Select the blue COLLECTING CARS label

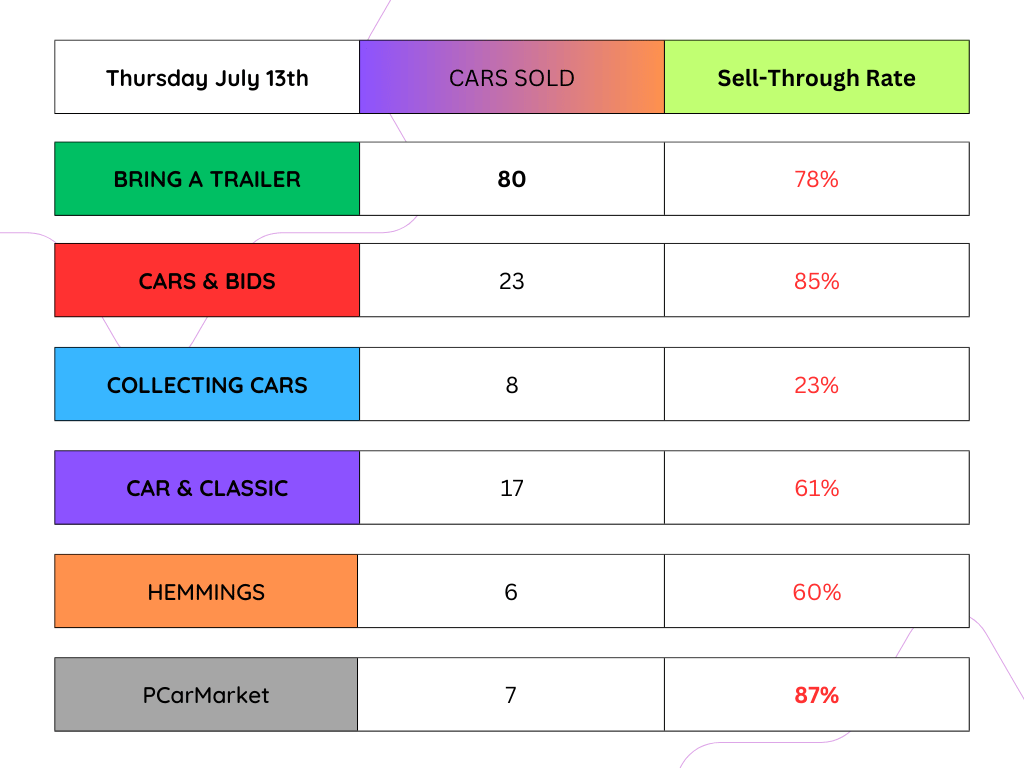[x=207, y=385]
